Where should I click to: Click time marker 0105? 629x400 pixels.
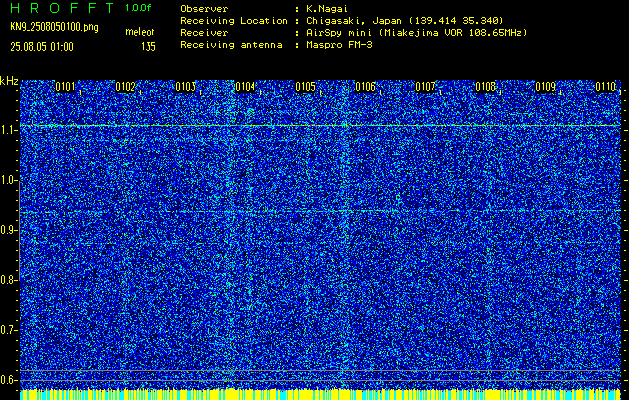(x=306, y=87)
